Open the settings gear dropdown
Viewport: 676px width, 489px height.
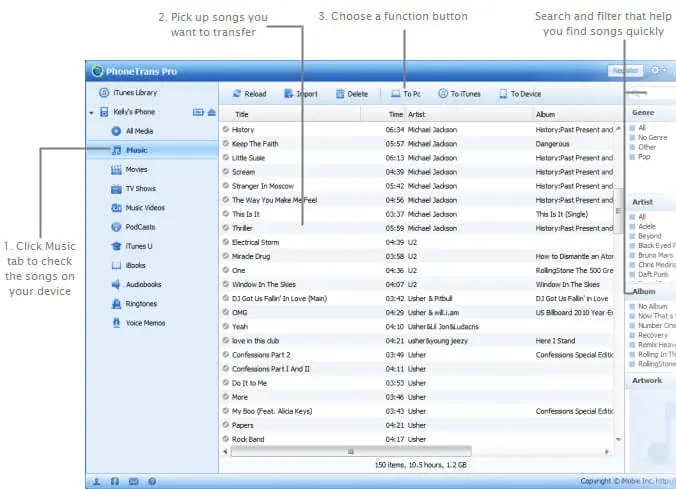pos(658,70)
